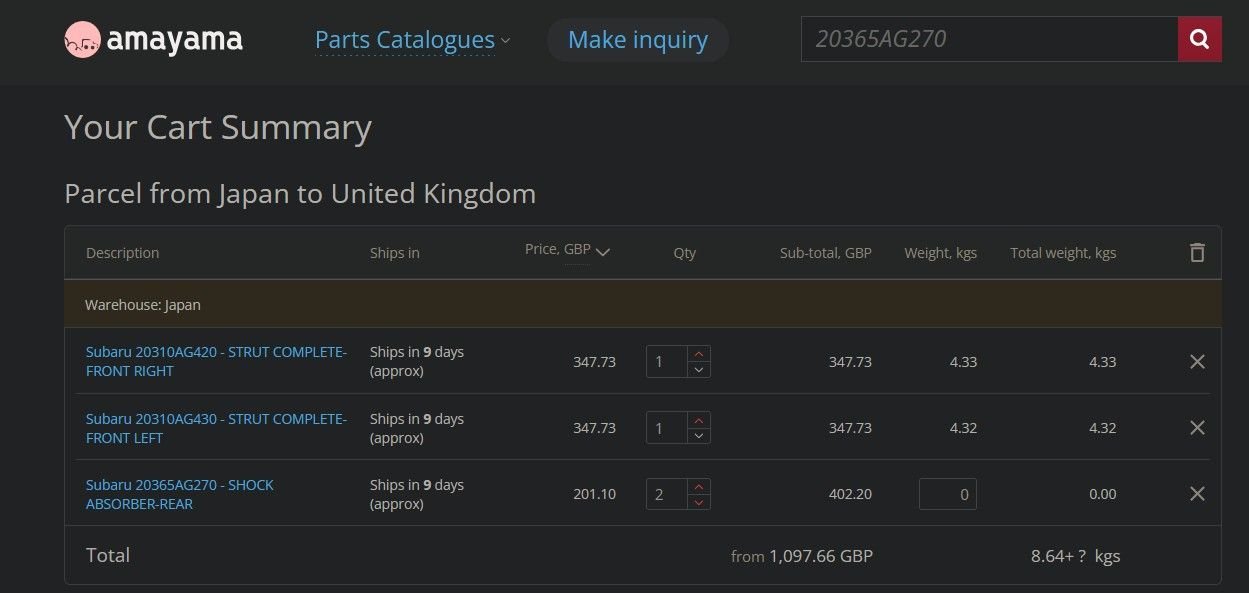
Task: Remove the 20365AG270 rear shock absorber
Action: [x=1197, y=494]
